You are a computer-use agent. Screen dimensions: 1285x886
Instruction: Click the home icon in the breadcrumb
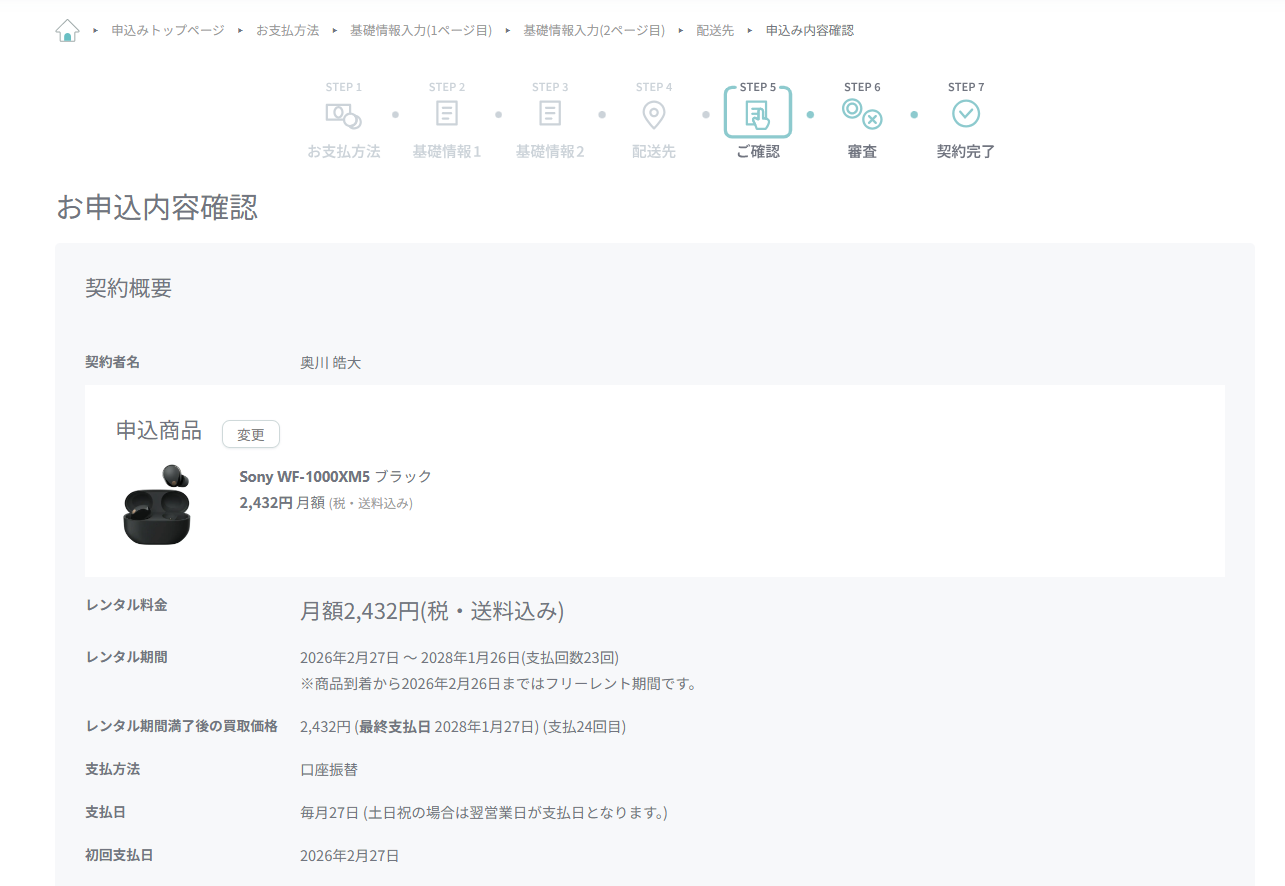66,29
